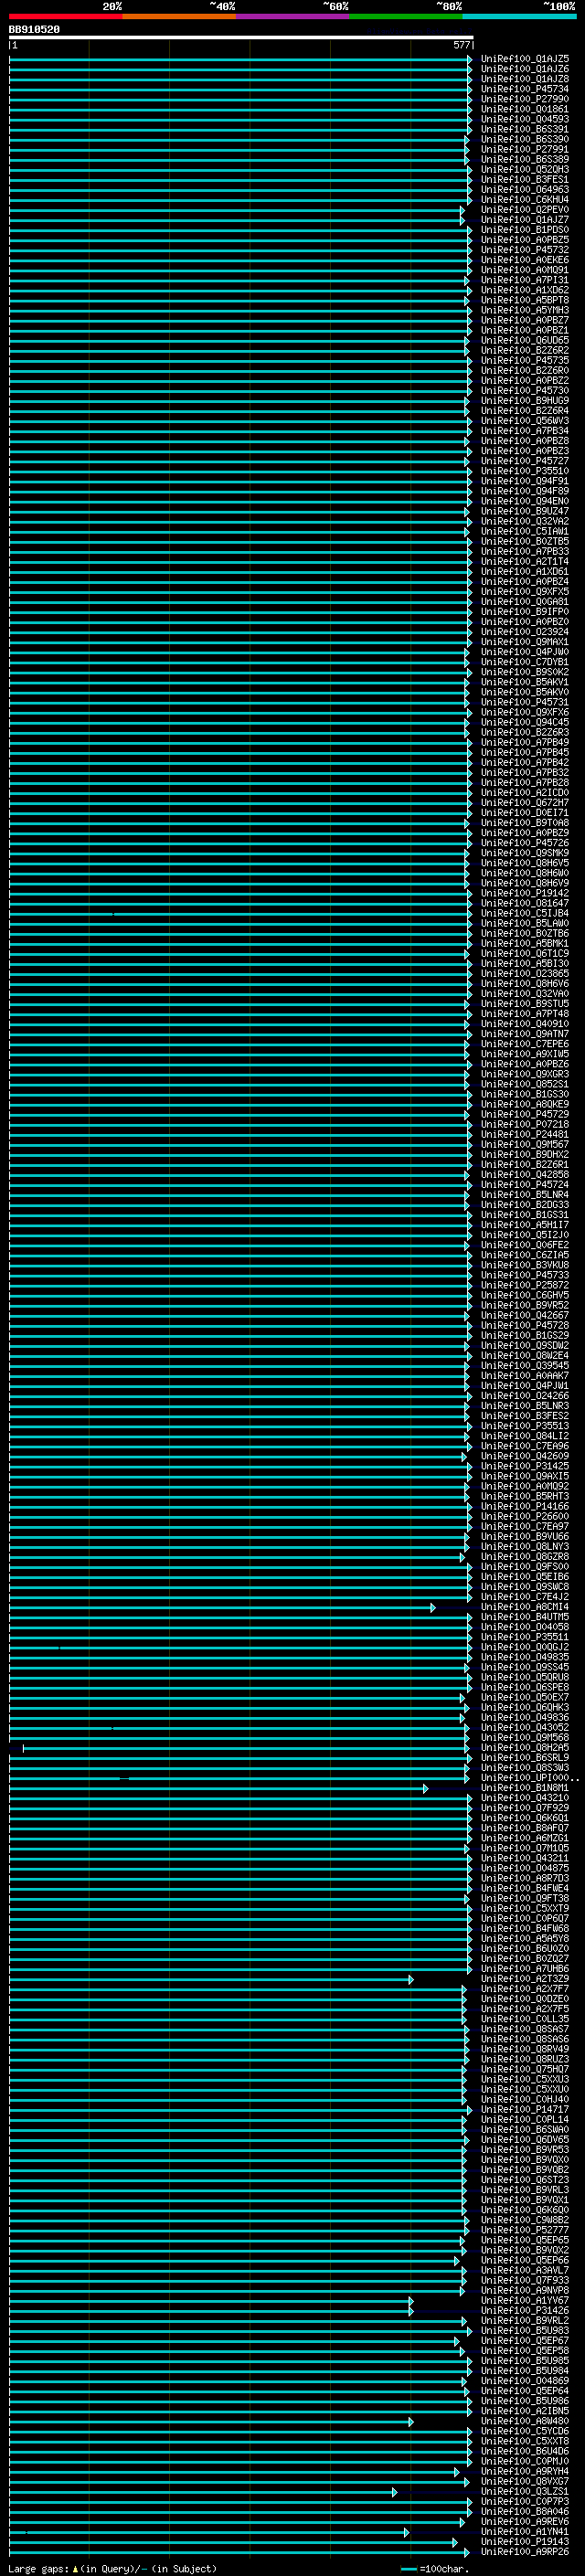Screen dimensions: 585x2576
Task: Open hit UniRef100_Q9FT38
Action: point(525,1898)
